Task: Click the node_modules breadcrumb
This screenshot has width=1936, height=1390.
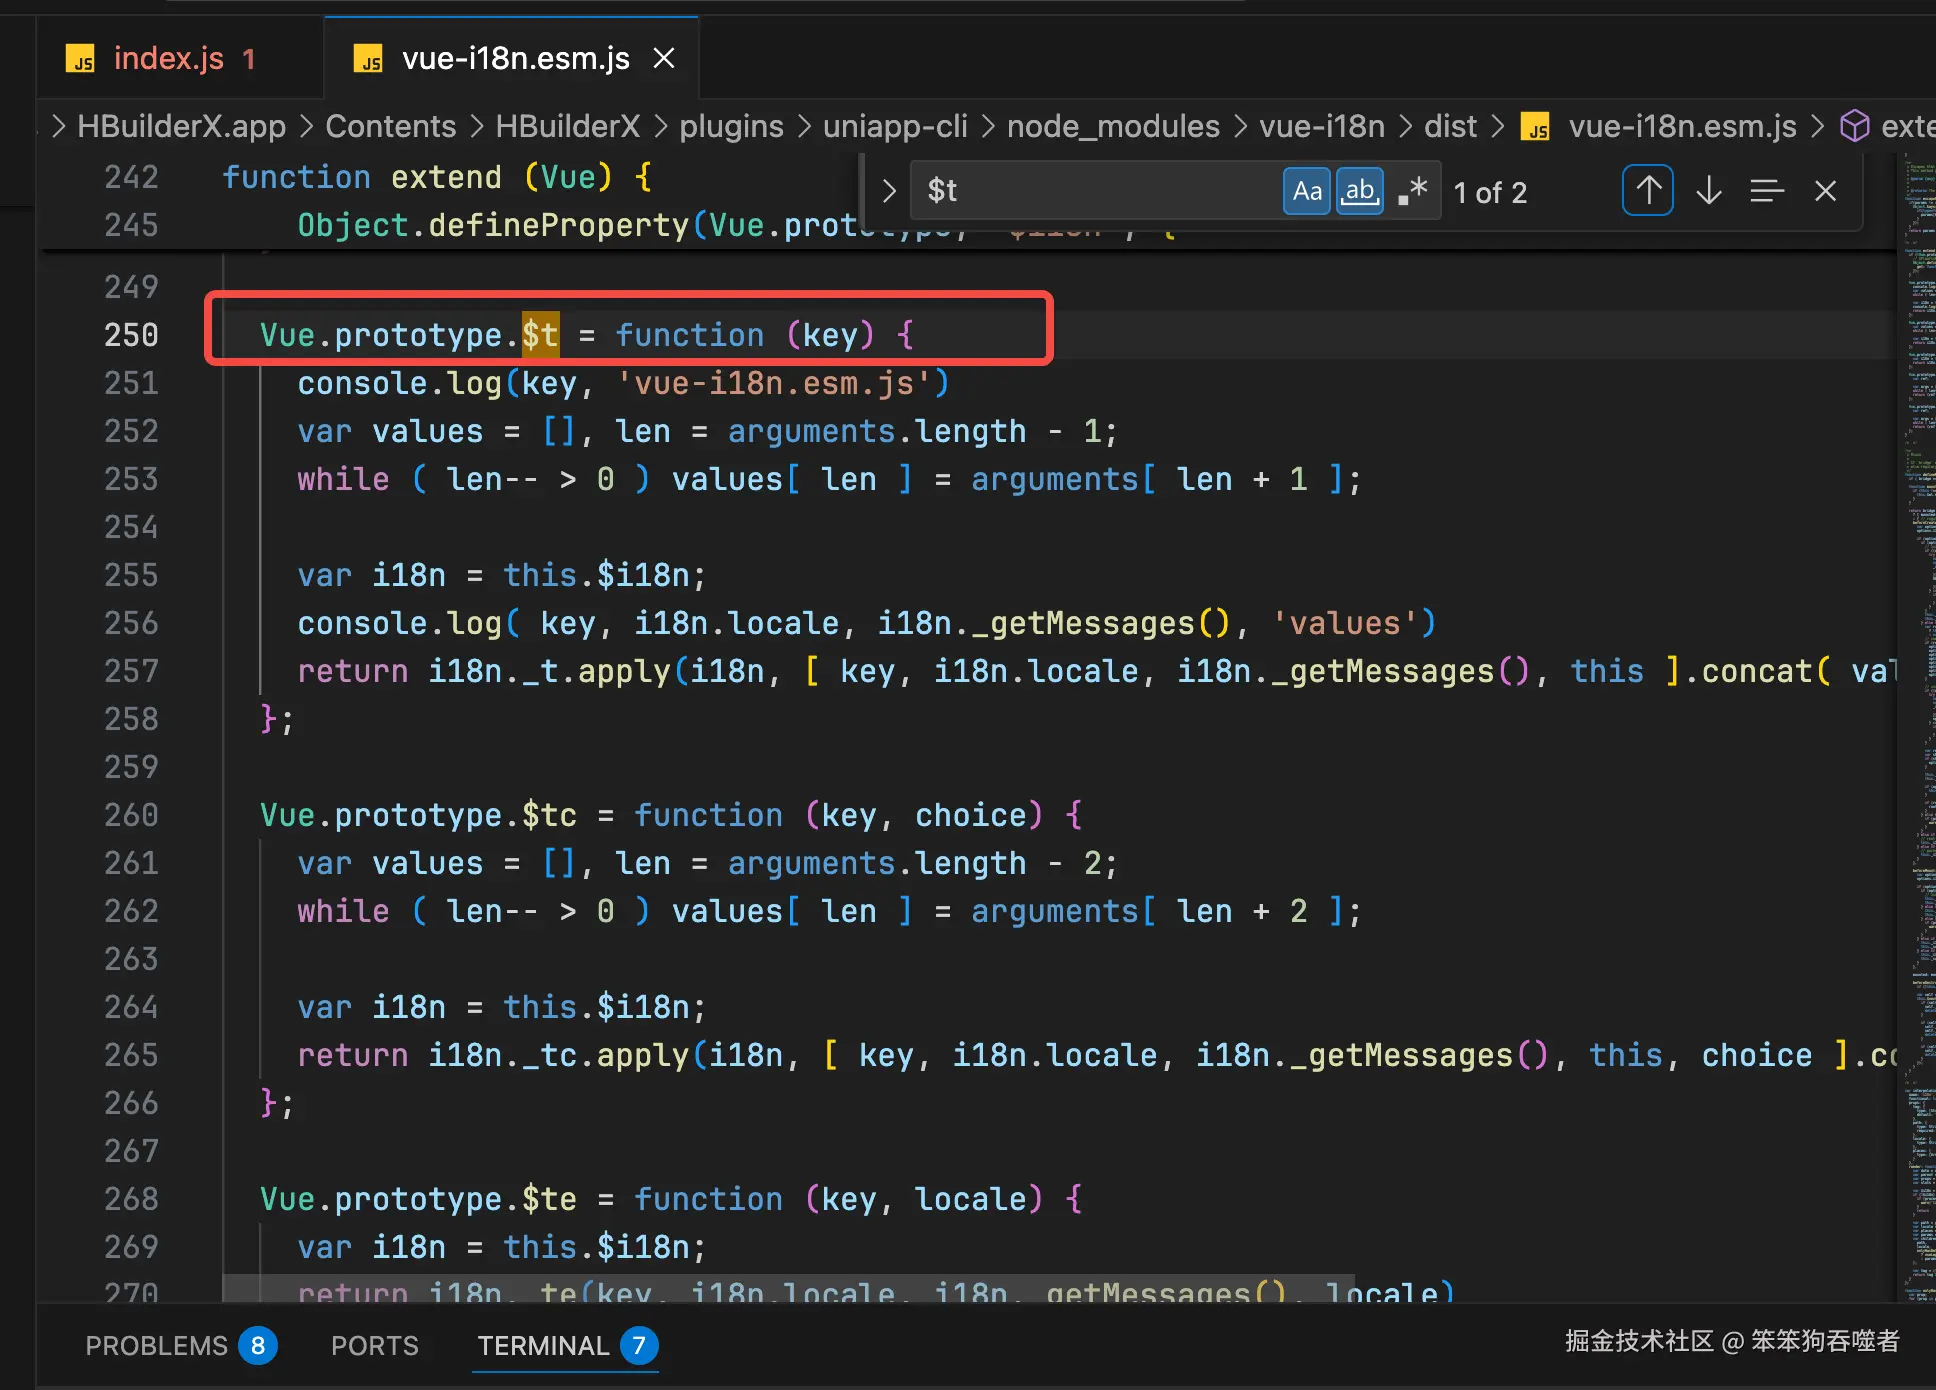Action: pos(1112,127)
